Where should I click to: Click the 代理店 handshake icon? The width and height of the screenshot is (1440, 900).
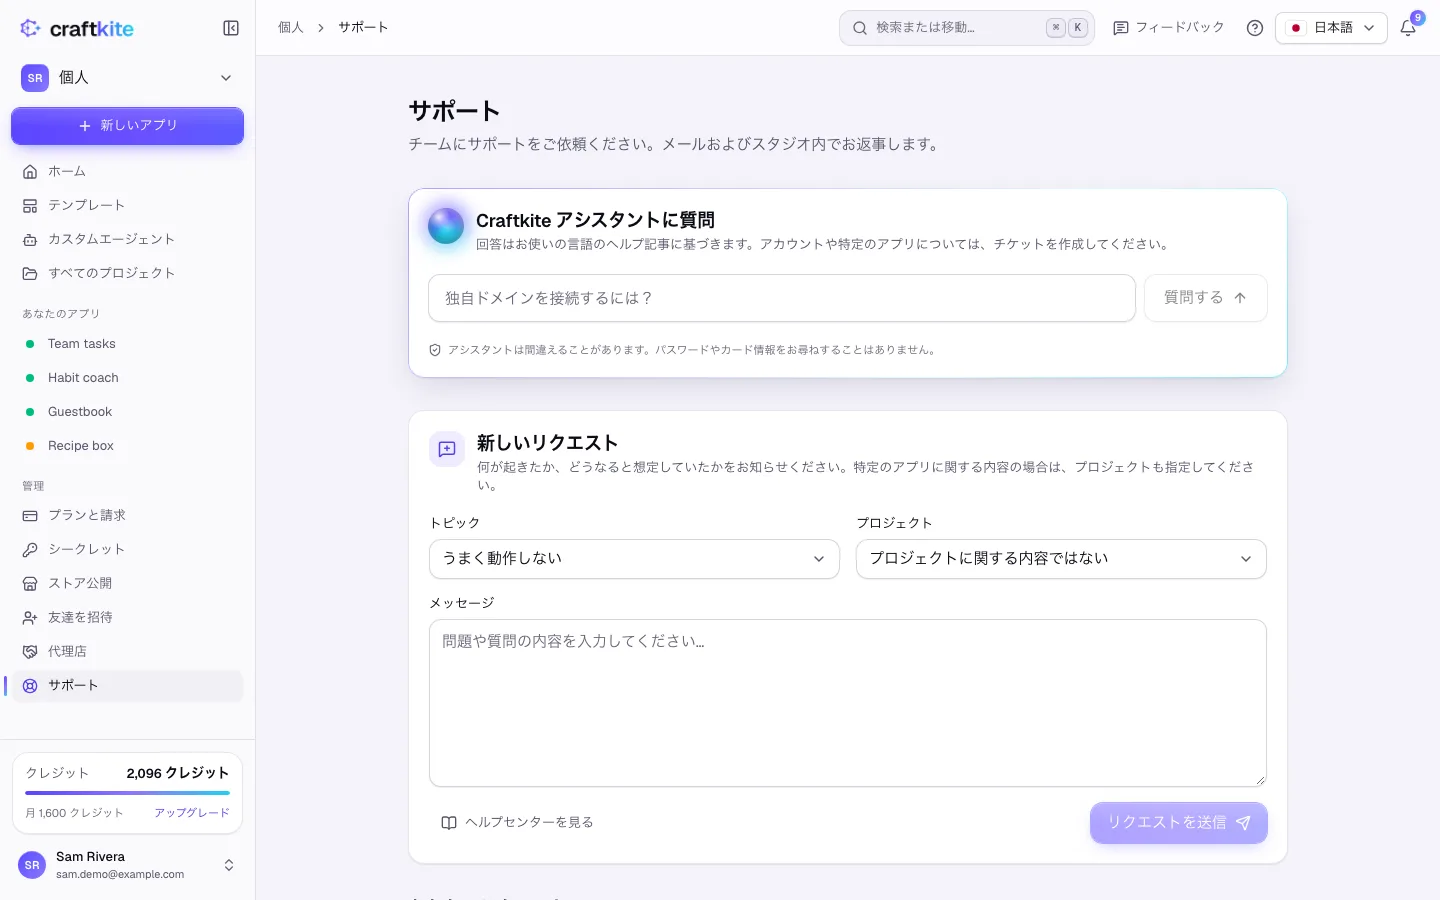(x=30, y=652)
